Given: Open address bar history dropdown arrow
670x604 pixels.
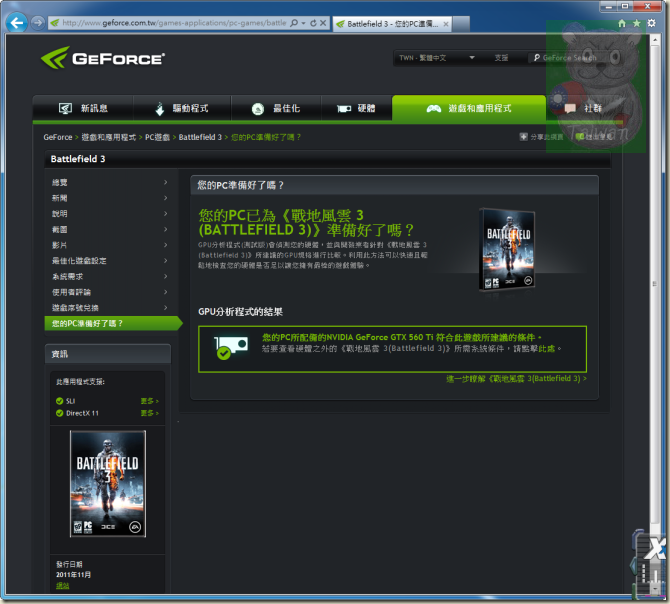Looking at the screenshot, I should coord(303,23).
